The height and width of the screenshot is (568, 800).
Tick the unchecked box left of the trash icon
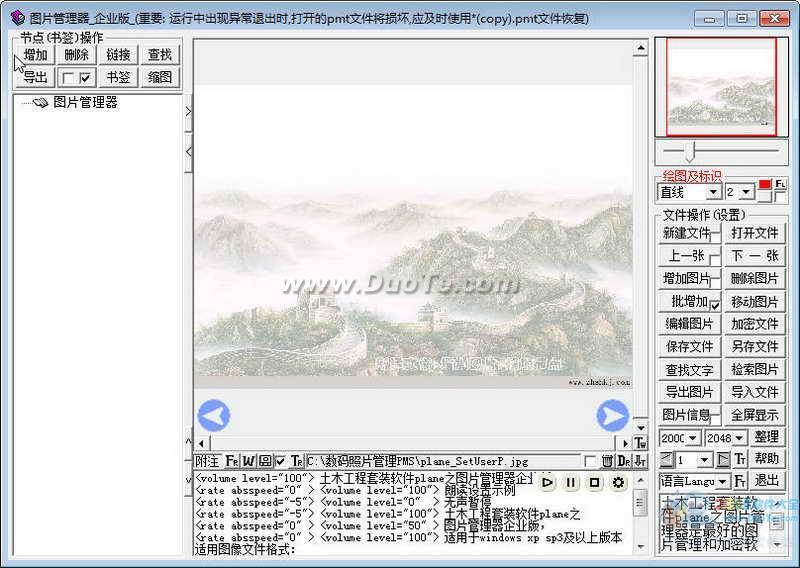[x=590, y=461]
